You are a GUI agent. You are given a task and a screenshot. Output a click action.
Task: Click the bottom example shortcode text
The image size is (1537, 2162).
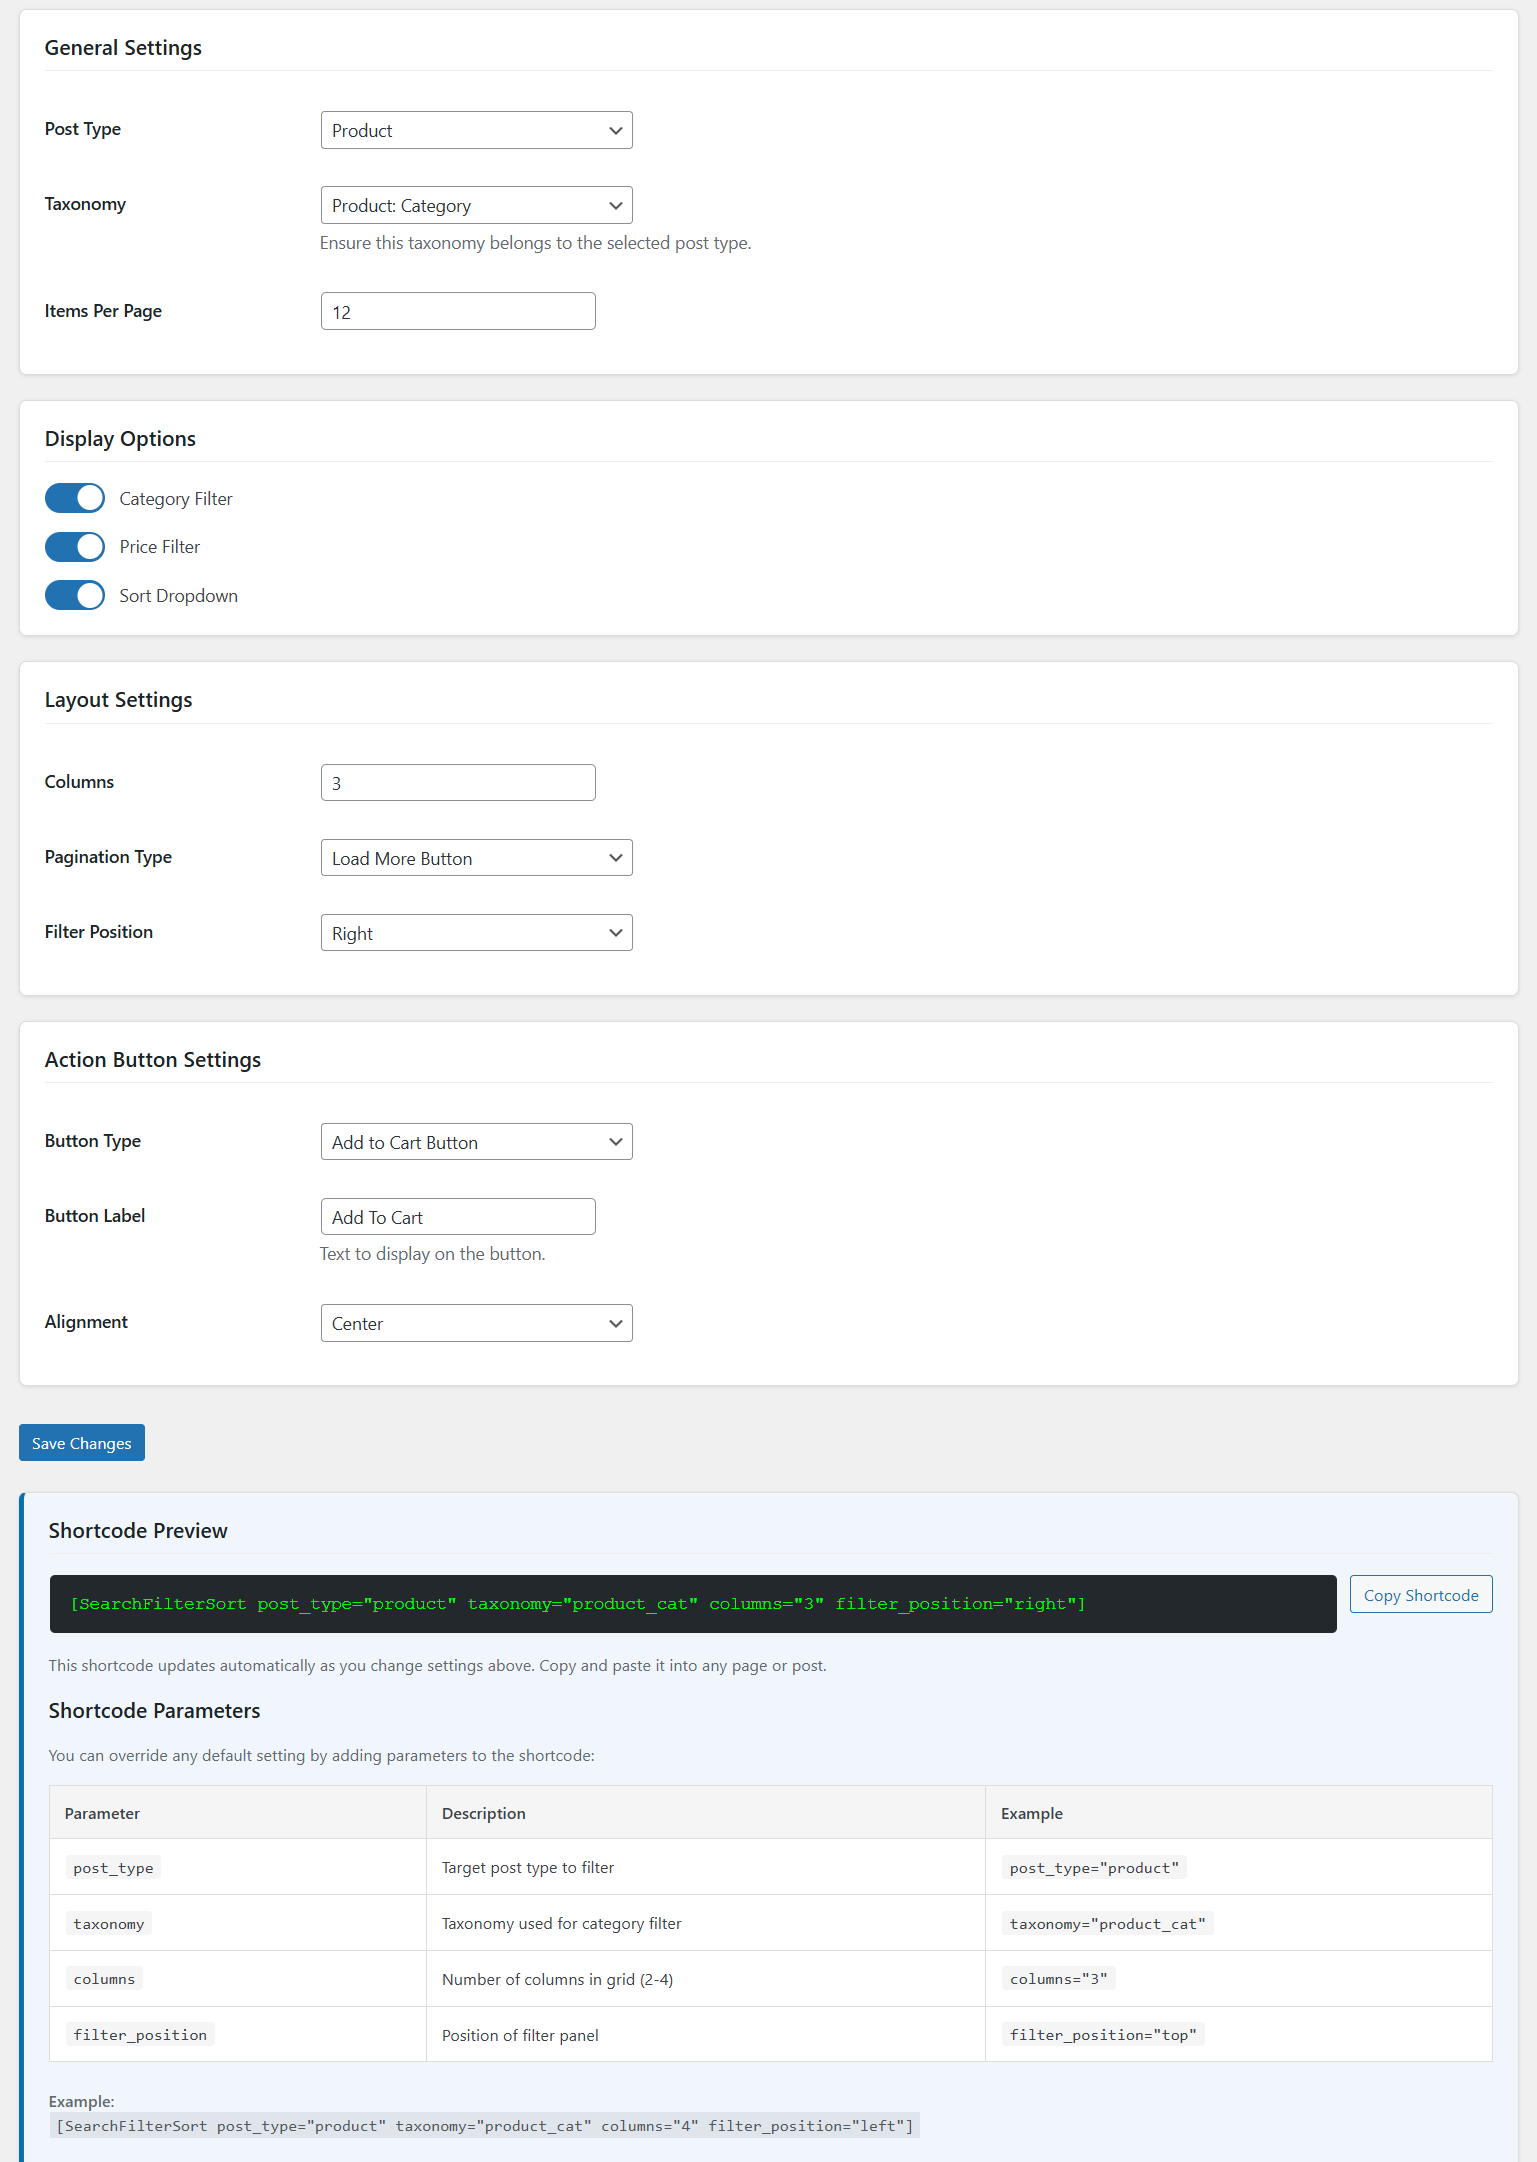484,2126
